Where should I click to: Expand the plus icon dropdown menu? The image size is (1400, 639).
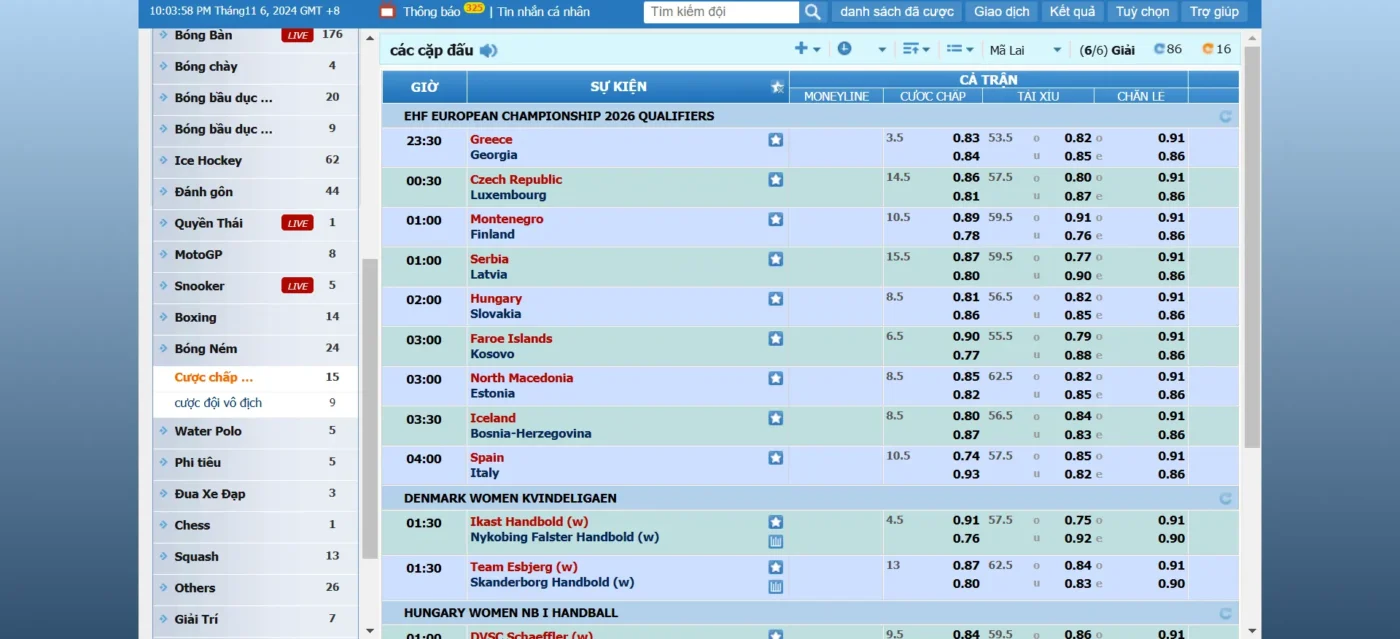(807, 49)
